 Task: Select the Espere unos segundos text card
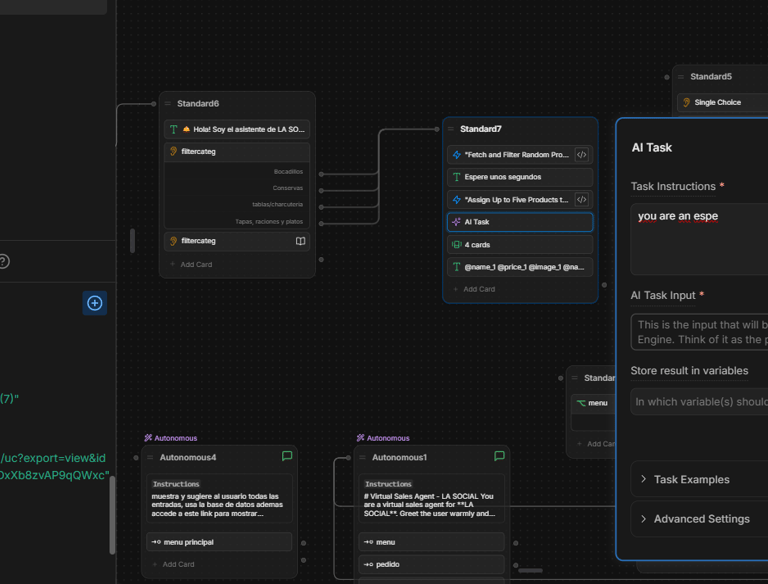click(520, 177)
